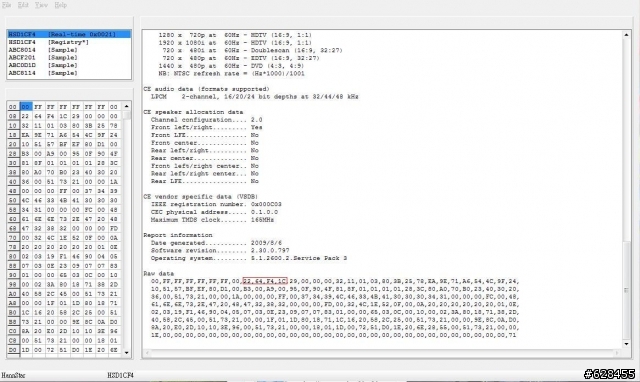Click hex grid scroll-up arrow
This screenshot has width=640, height=382.
pos(127,106)
